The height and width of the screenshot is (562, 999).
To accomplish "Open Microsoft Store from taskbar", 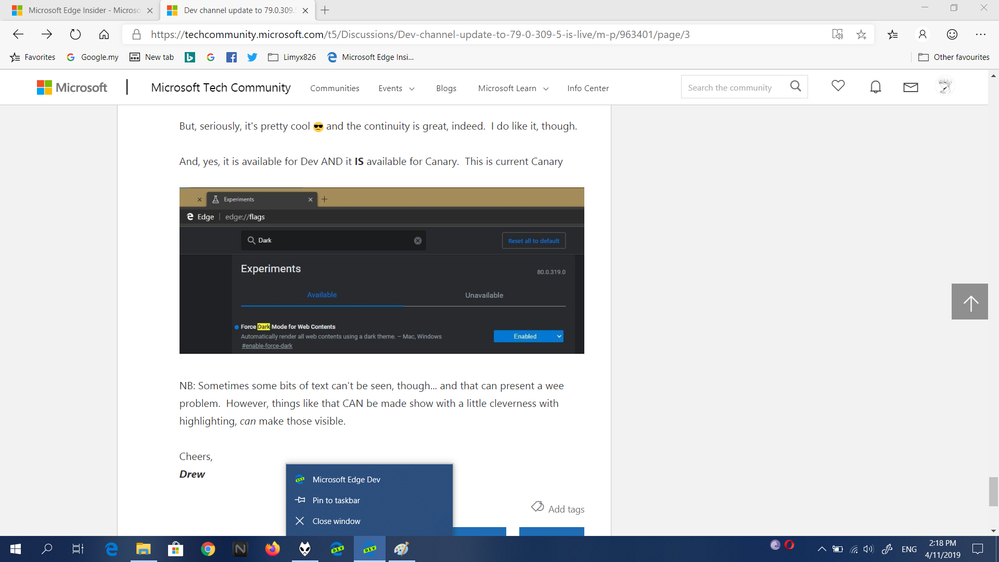I will [175, 549].
